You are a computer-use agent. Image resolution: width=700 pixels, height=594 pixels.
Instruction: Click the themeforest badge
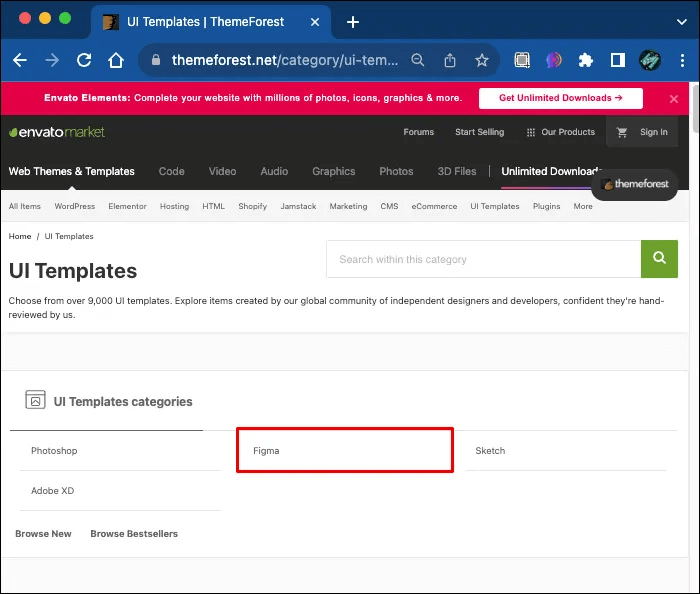pos(634,184)
